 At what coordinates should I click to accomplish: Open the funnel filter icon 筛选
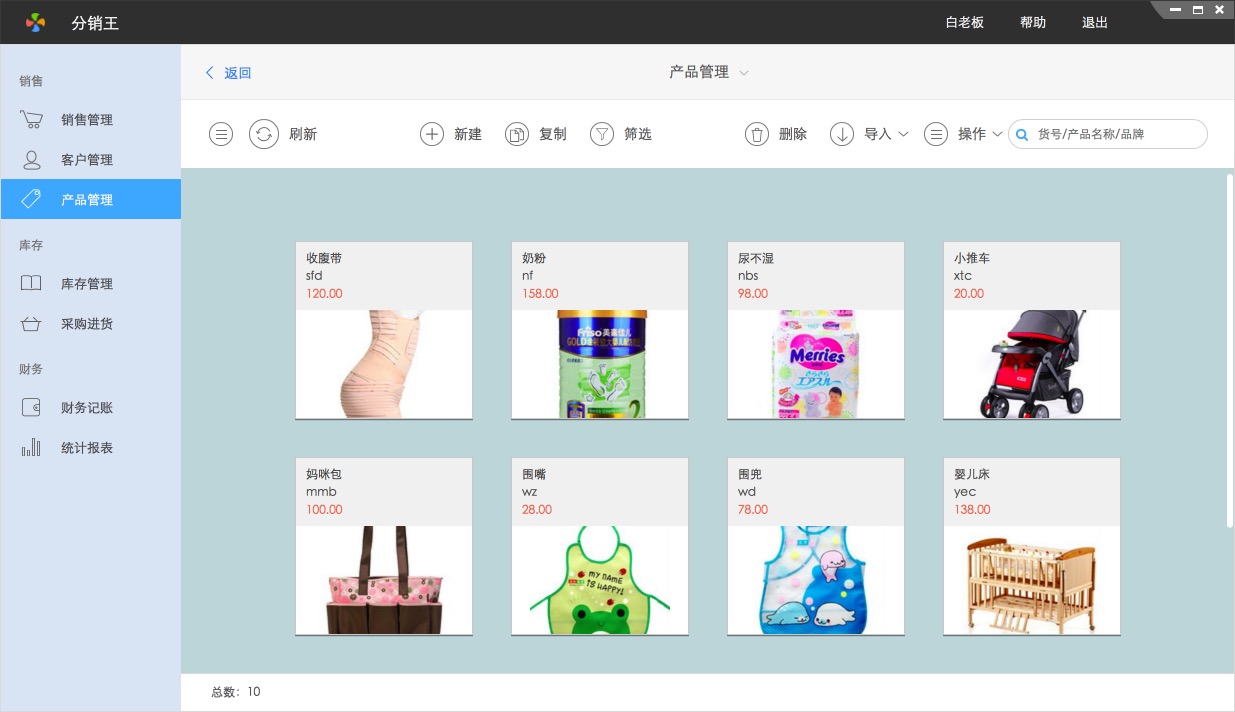pyautogui.click(x=602, y=134)
